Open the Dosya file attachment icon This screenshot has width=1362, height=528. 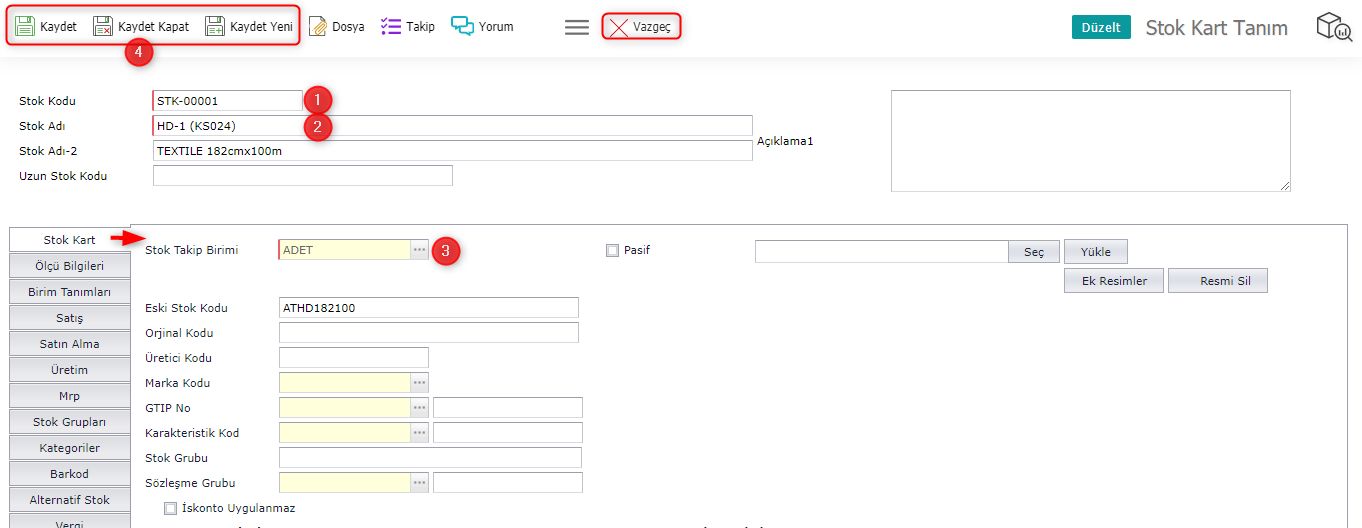coord(318,27)
